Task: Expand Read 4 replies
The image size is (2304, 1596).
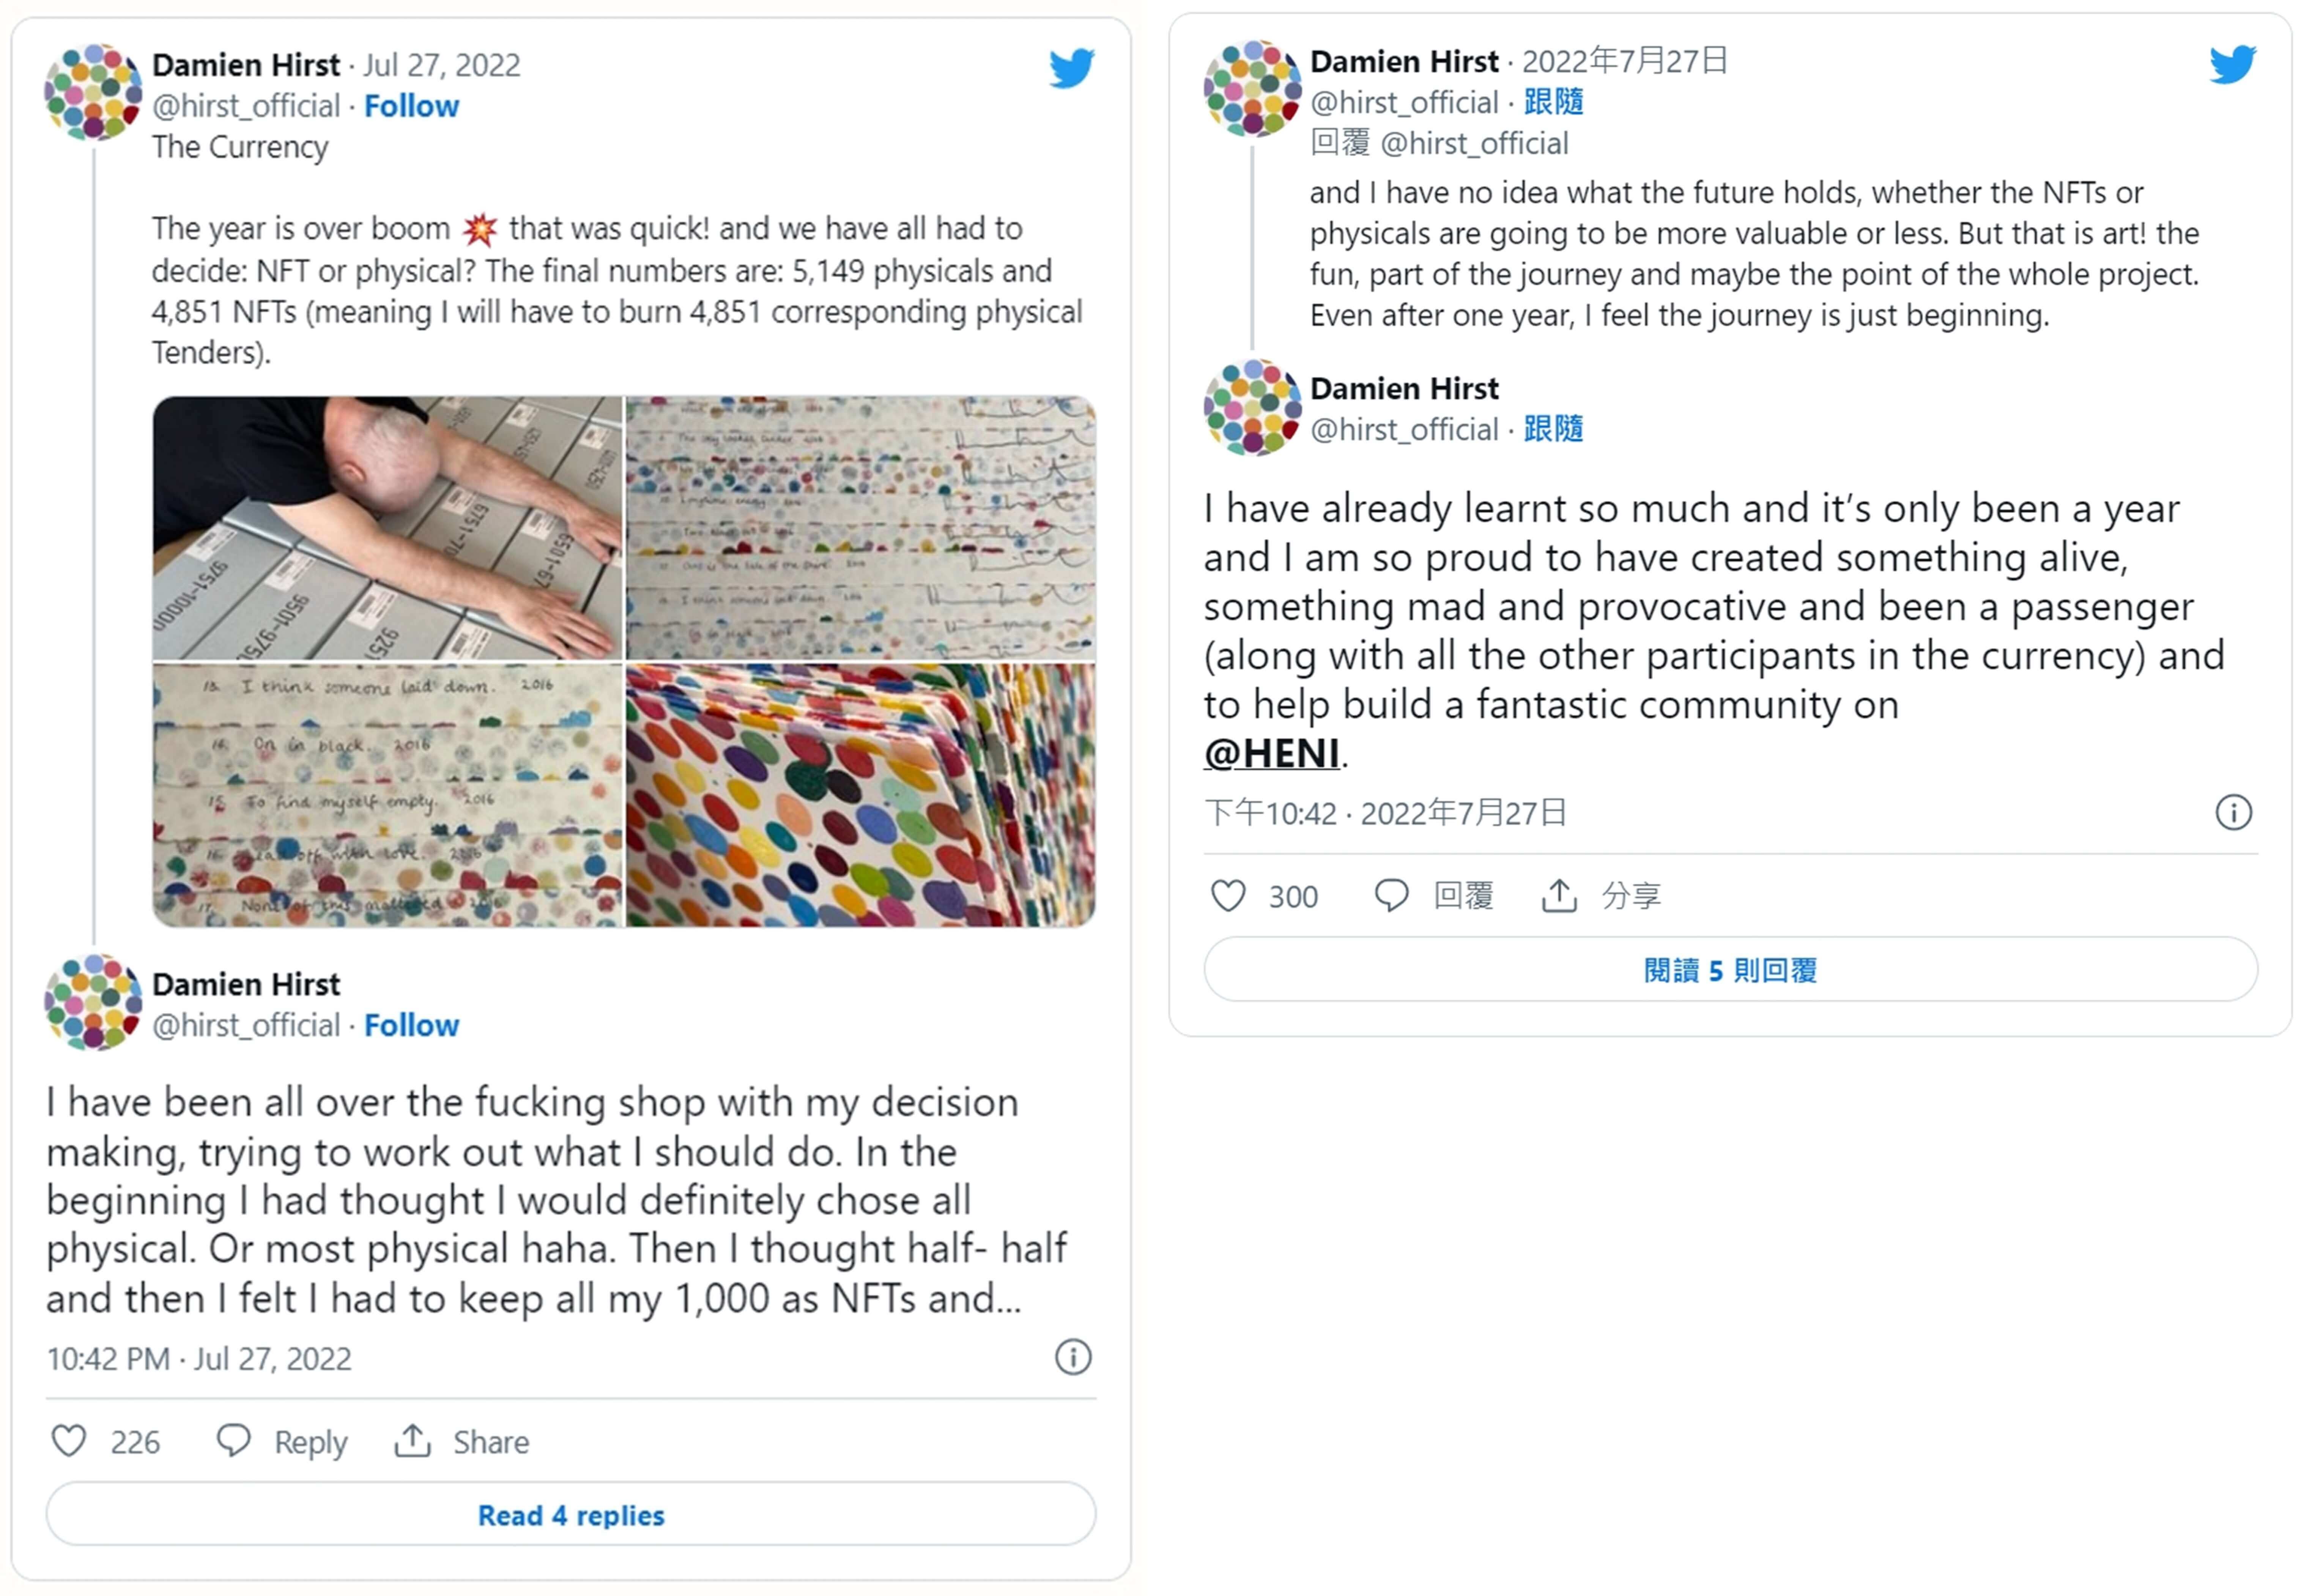Action: [x=571, y=1515]
